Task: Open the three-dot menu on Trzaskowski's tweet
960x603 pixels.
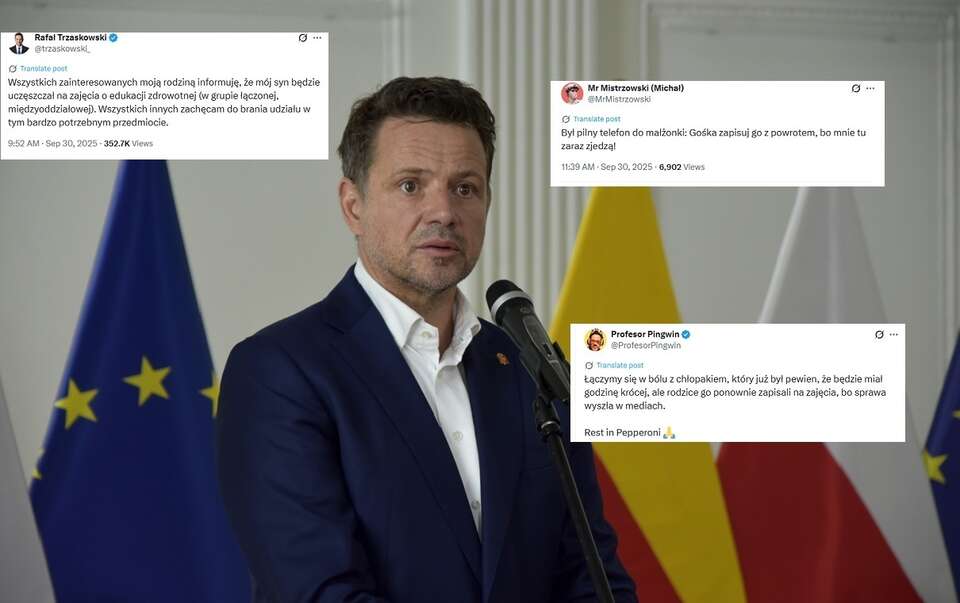Action: [x=317, y=38]
